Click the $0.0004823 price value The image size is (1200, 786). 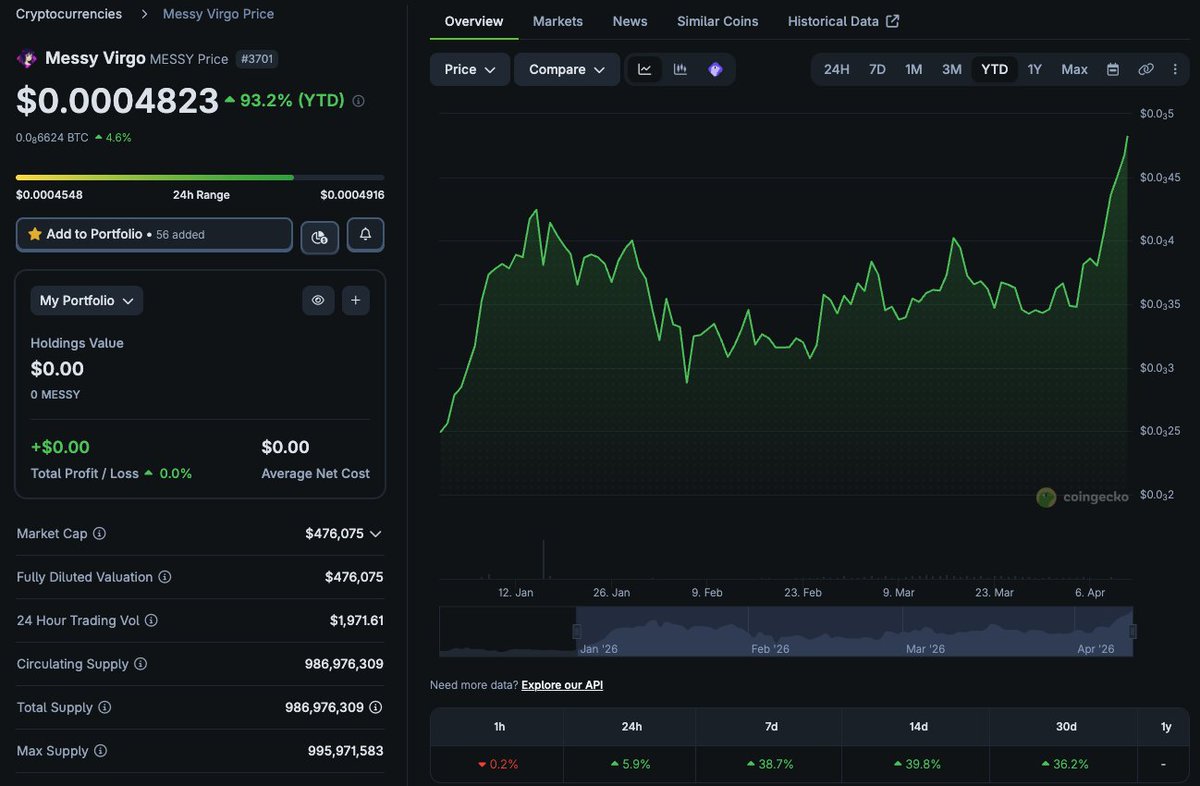point(117,101)
